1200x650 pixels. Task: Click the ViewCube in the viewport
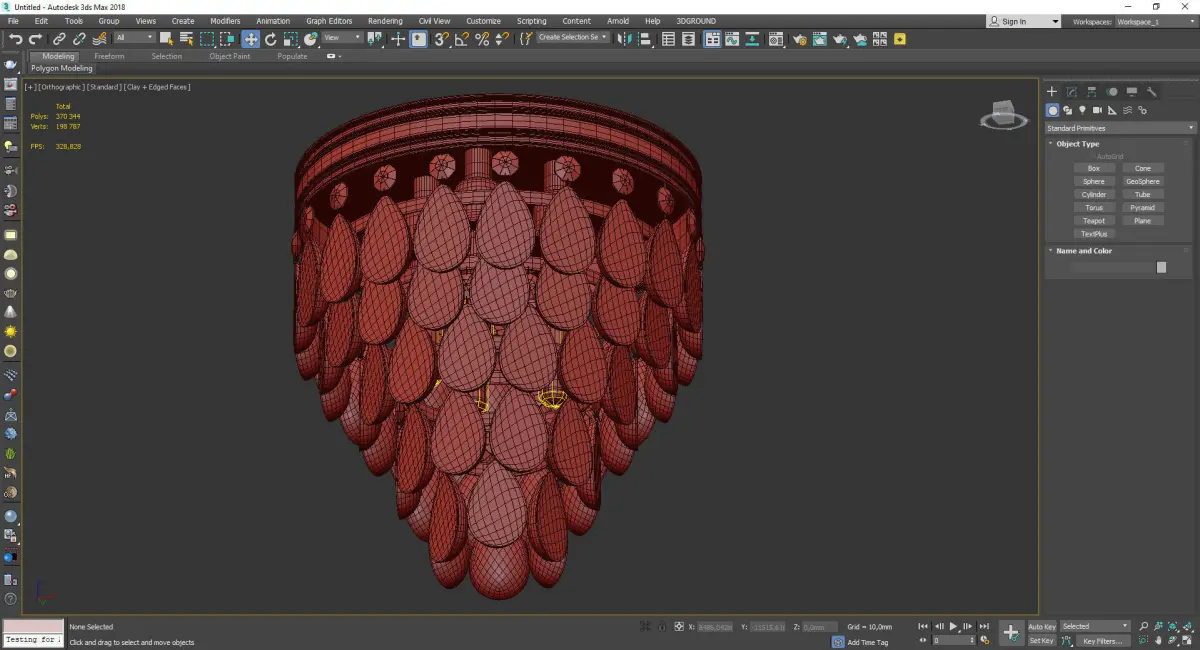pos(1004,114)
